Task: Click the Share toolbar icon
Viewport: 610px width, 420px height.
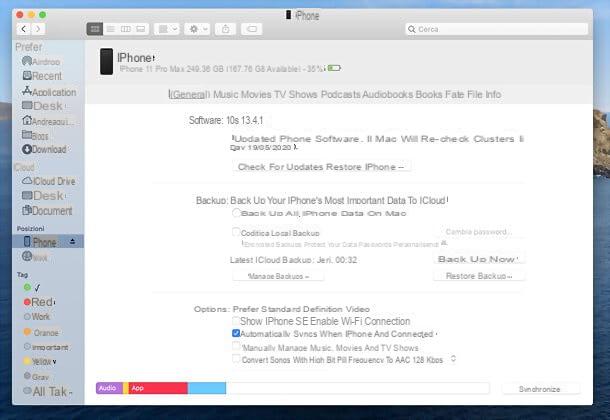Action: pos(226,29)
